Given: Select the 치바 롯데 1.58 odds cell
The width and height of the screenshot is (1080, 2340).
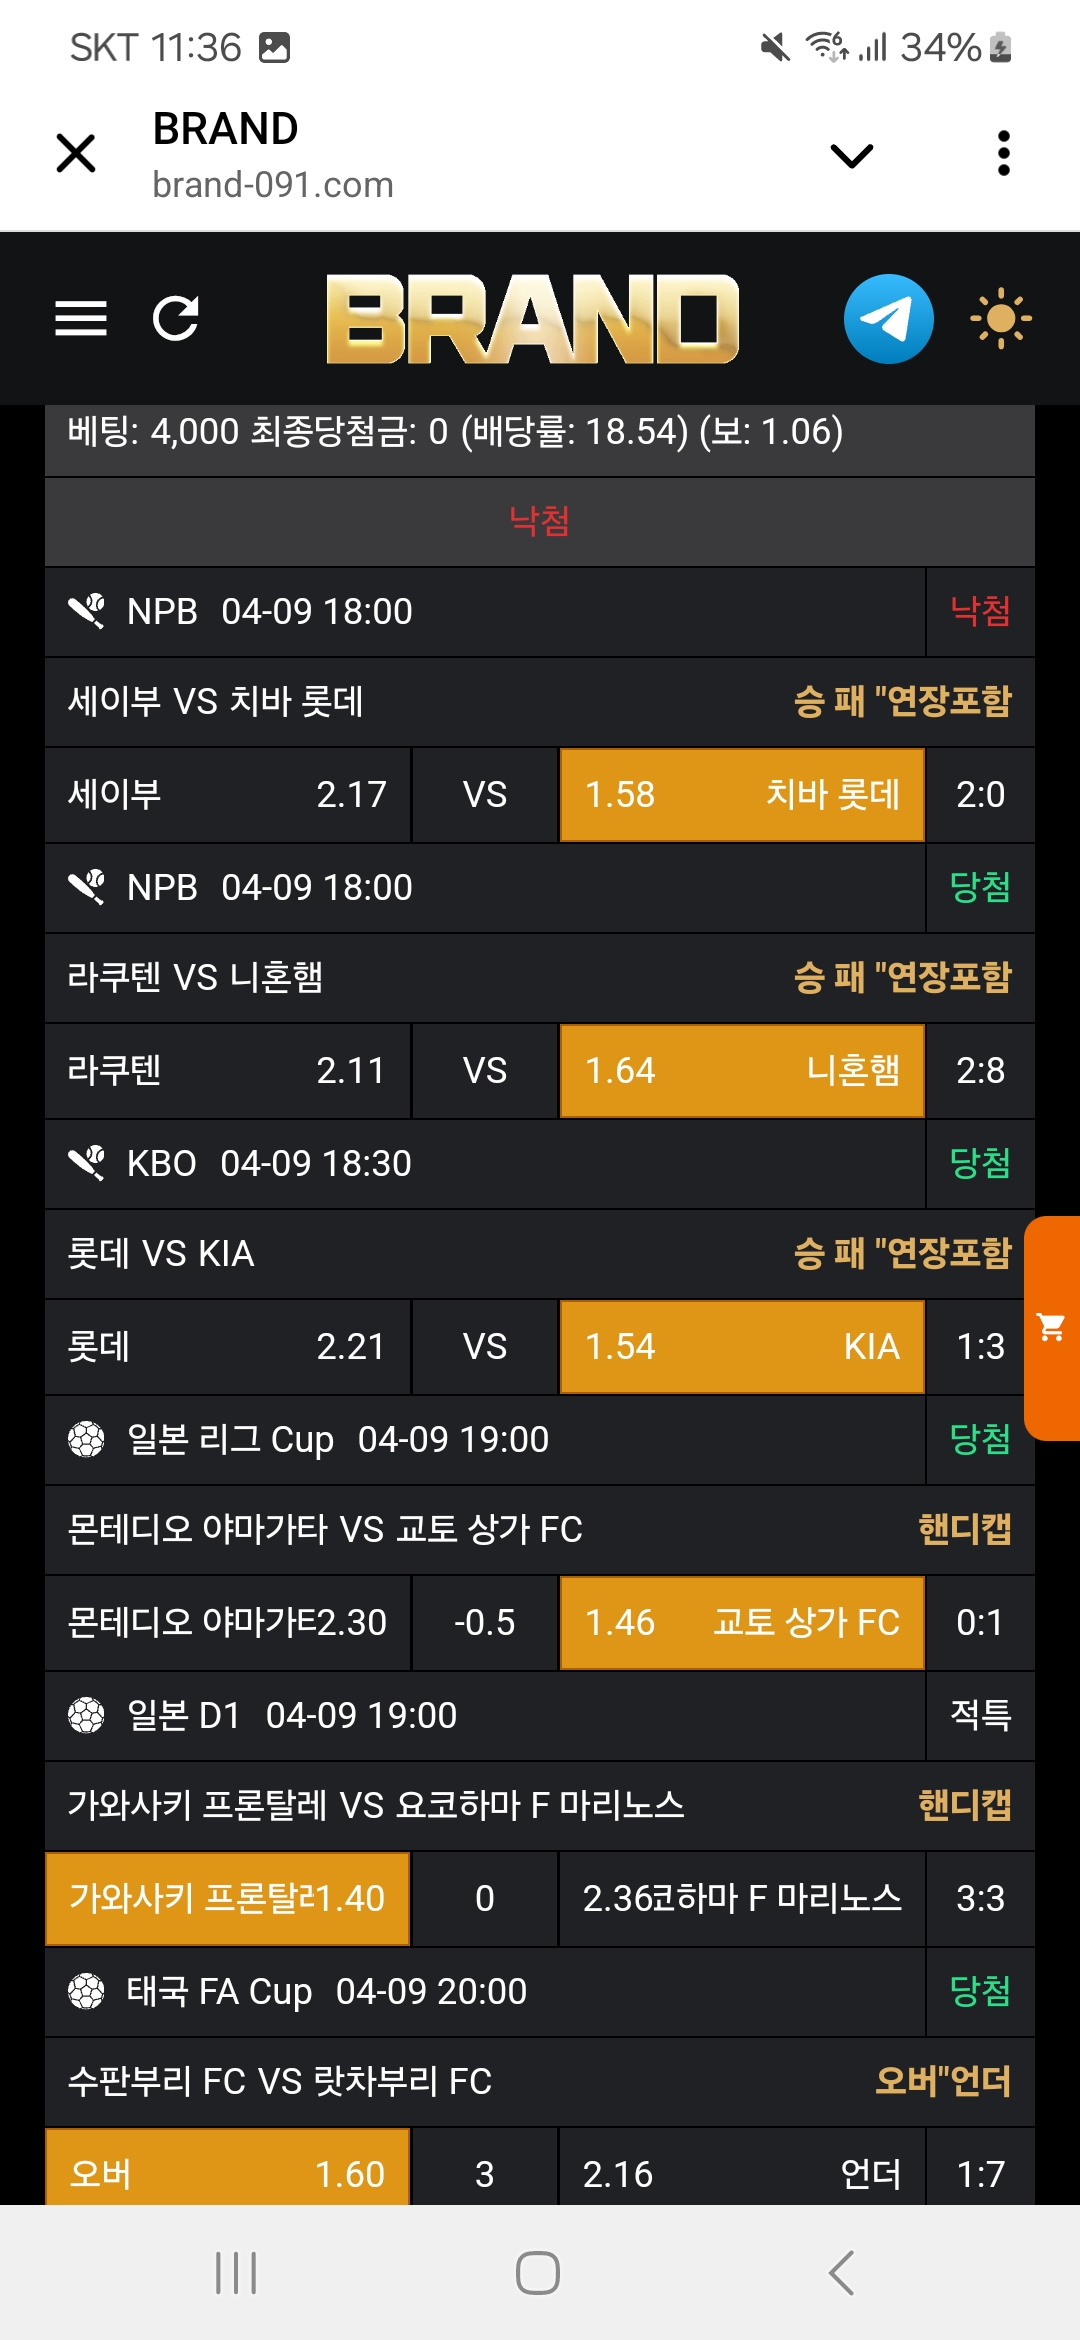Looking at the screenshot, I should [741, 795].
